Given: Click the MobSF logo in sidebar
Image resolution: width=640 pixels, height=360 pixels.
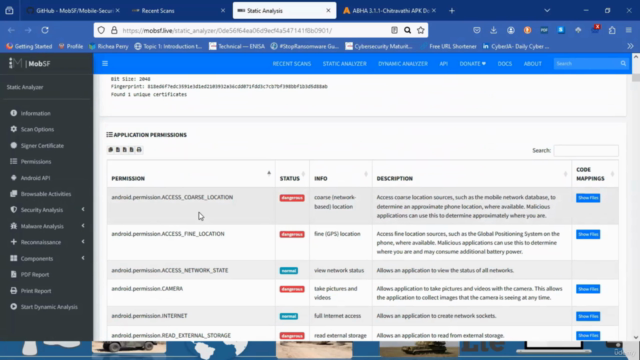Looking at the screenshot, I should click(29, 63).
